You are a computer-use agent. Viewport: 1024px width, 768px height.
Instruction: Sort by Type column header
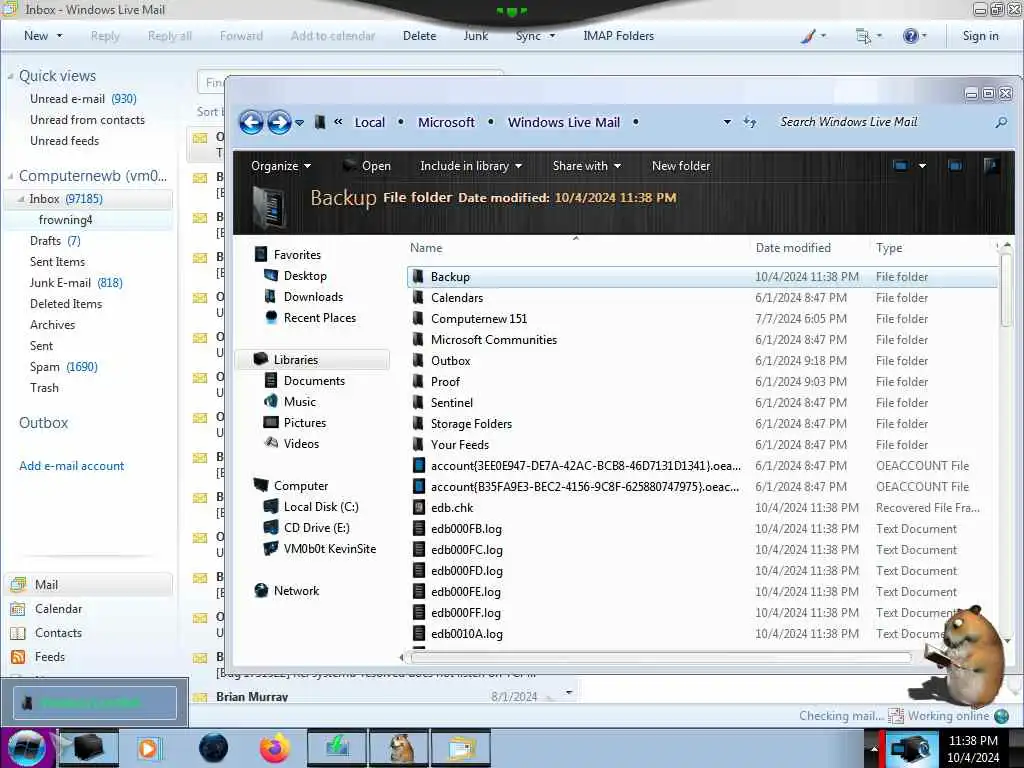[x=889, y=248]
